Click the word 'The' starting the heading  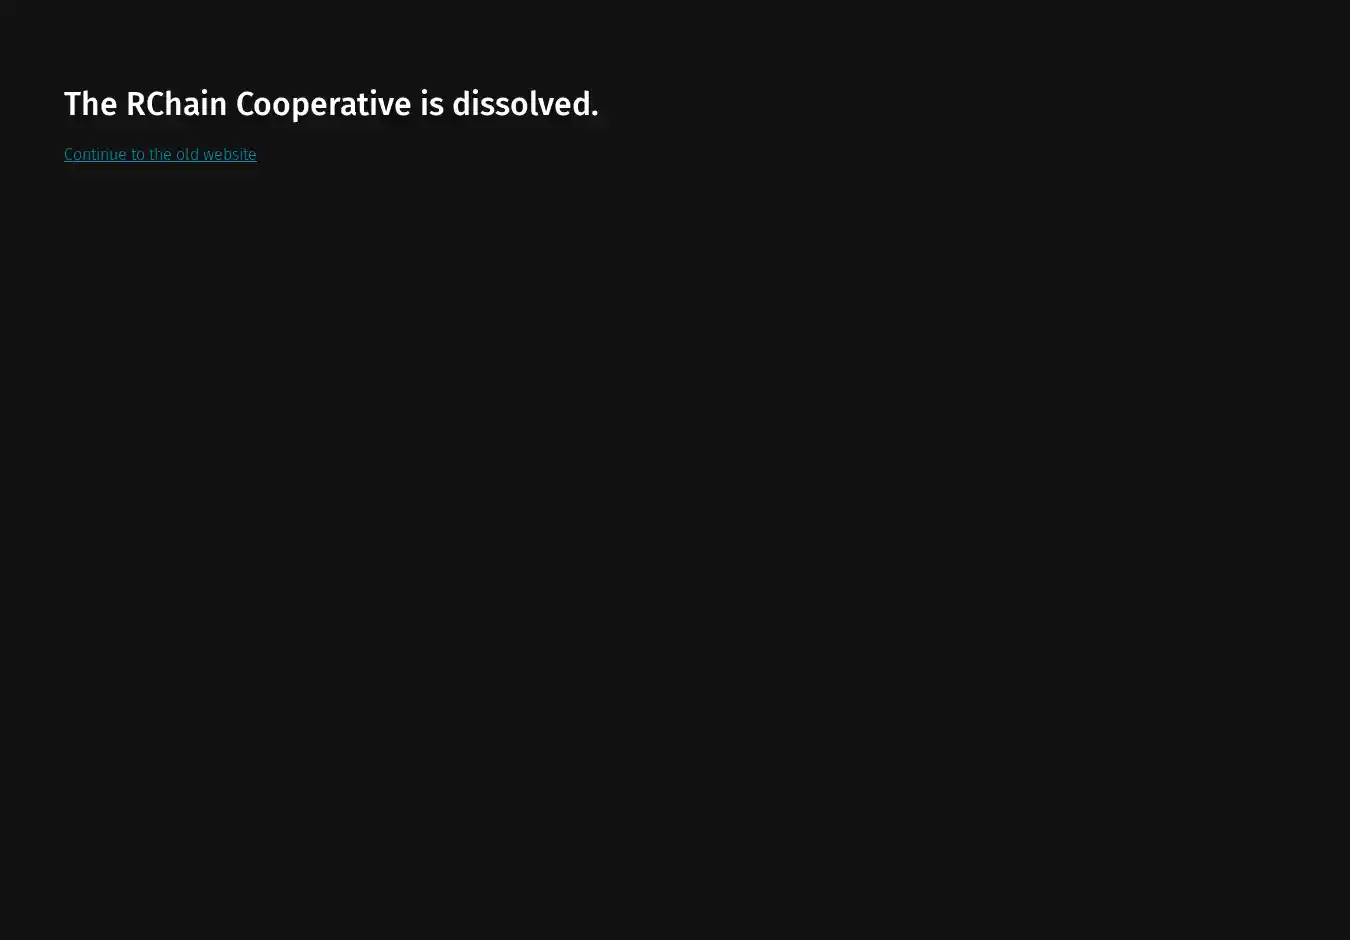pyautogui.click(x=90, y=104)
